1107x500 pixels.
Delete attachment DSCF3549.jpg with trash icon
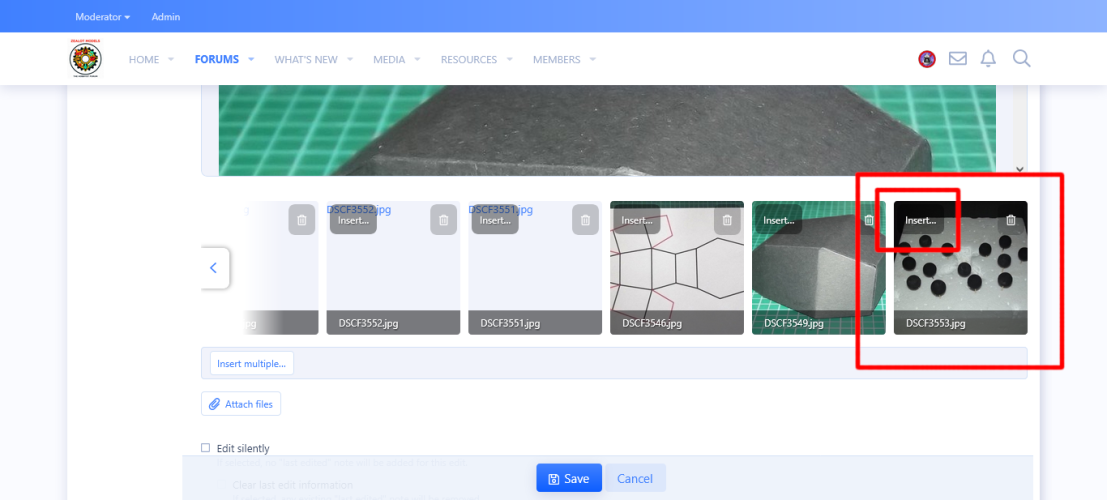[869, 220]
